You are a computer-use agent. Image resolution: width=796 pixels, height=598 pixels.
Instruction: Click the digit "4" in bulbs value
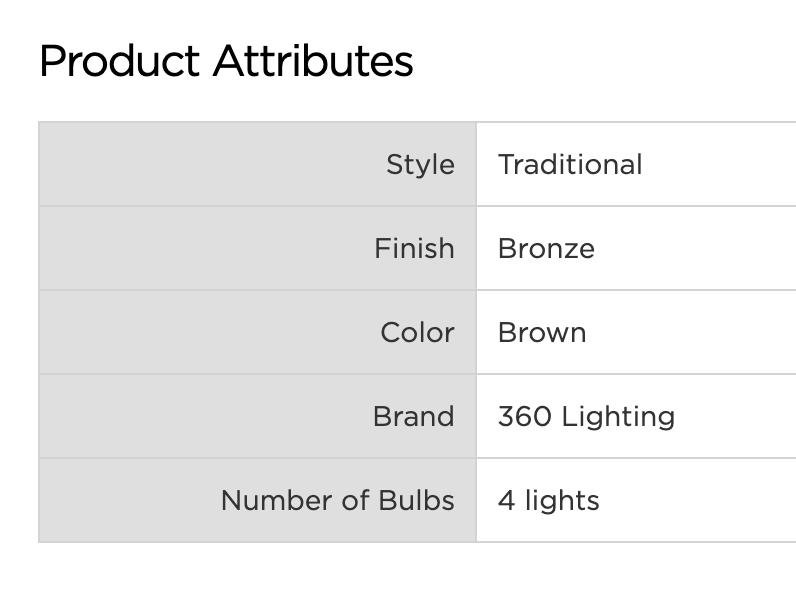point(506,500)
